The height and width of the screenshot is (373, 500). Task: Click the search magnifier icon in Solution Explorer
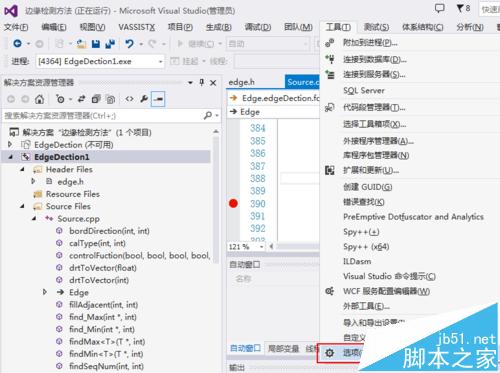coord(208,115)
